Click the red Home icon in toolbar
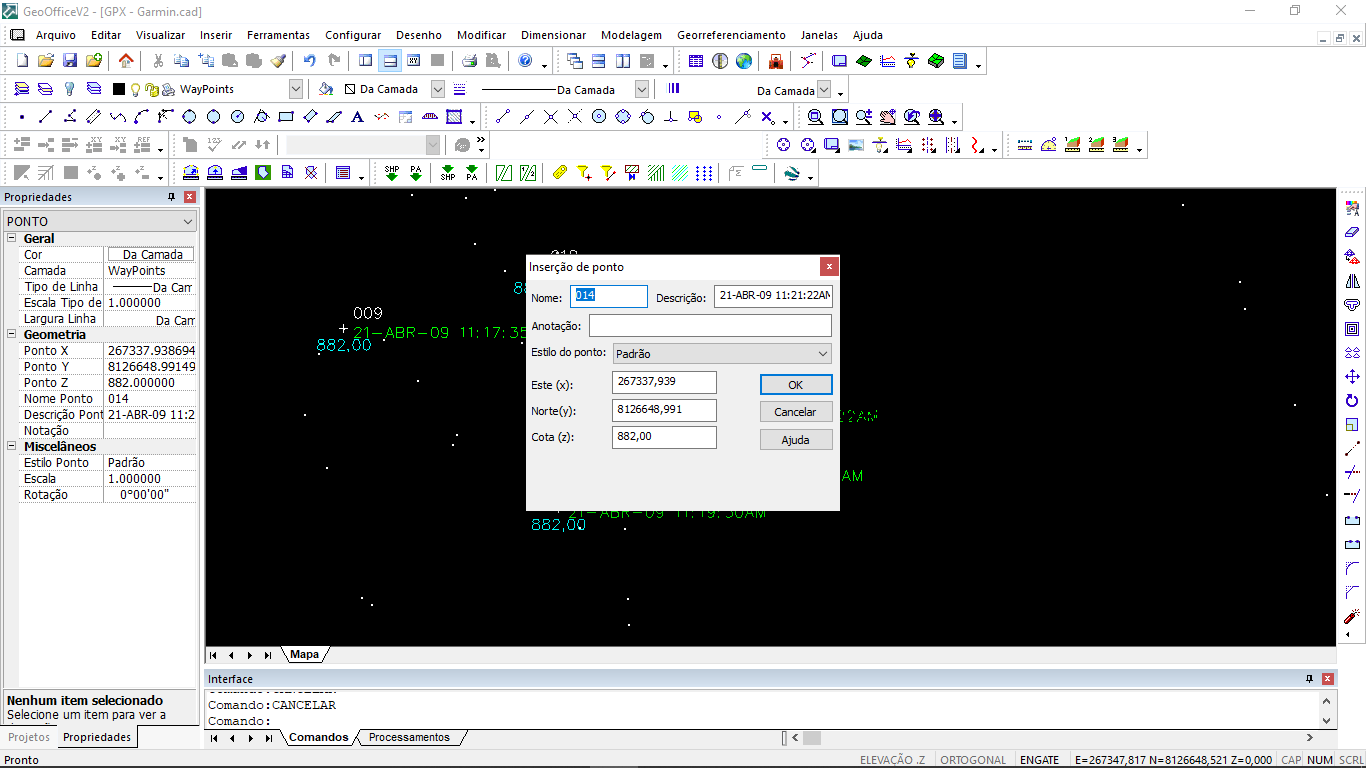 pos(126,61)
